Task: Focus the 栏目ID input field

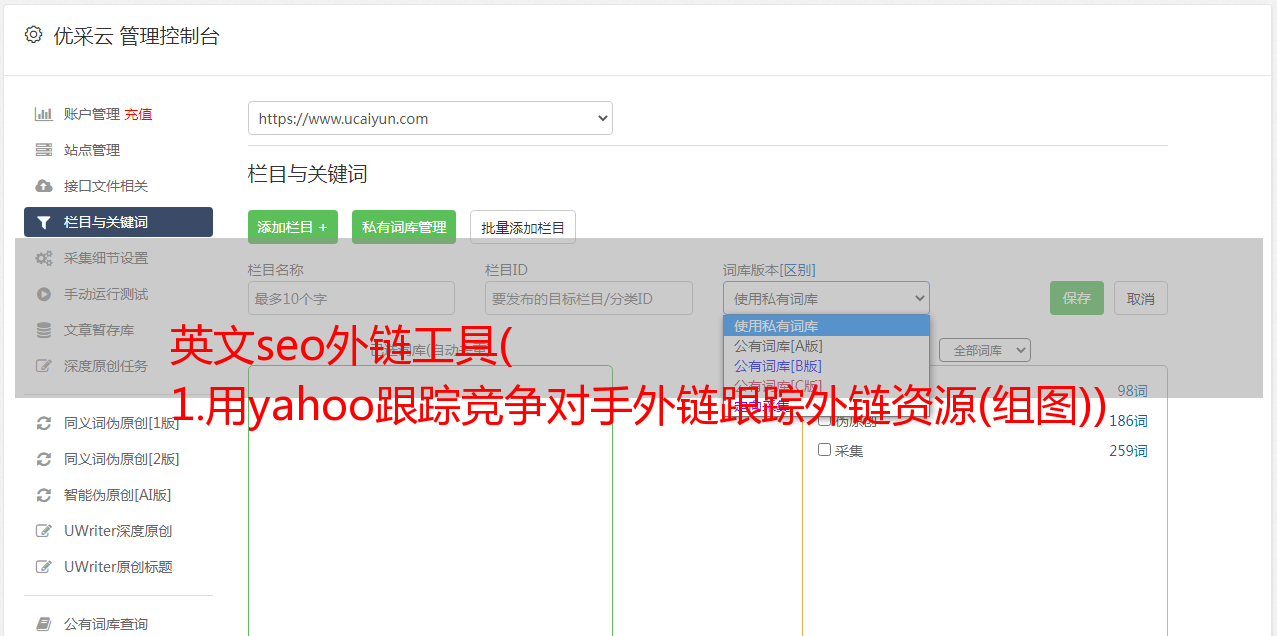Action: [589, 298]
